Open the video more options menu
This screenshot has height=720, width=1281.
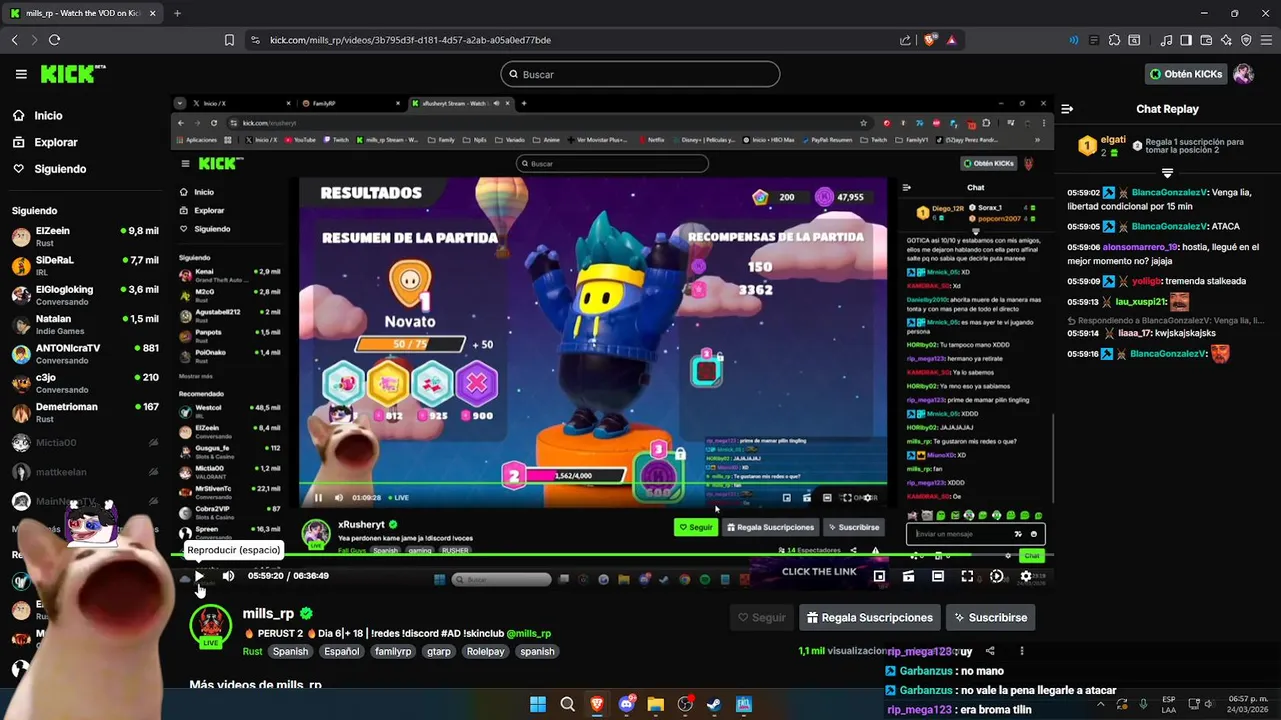click(x=1022, y=651)
